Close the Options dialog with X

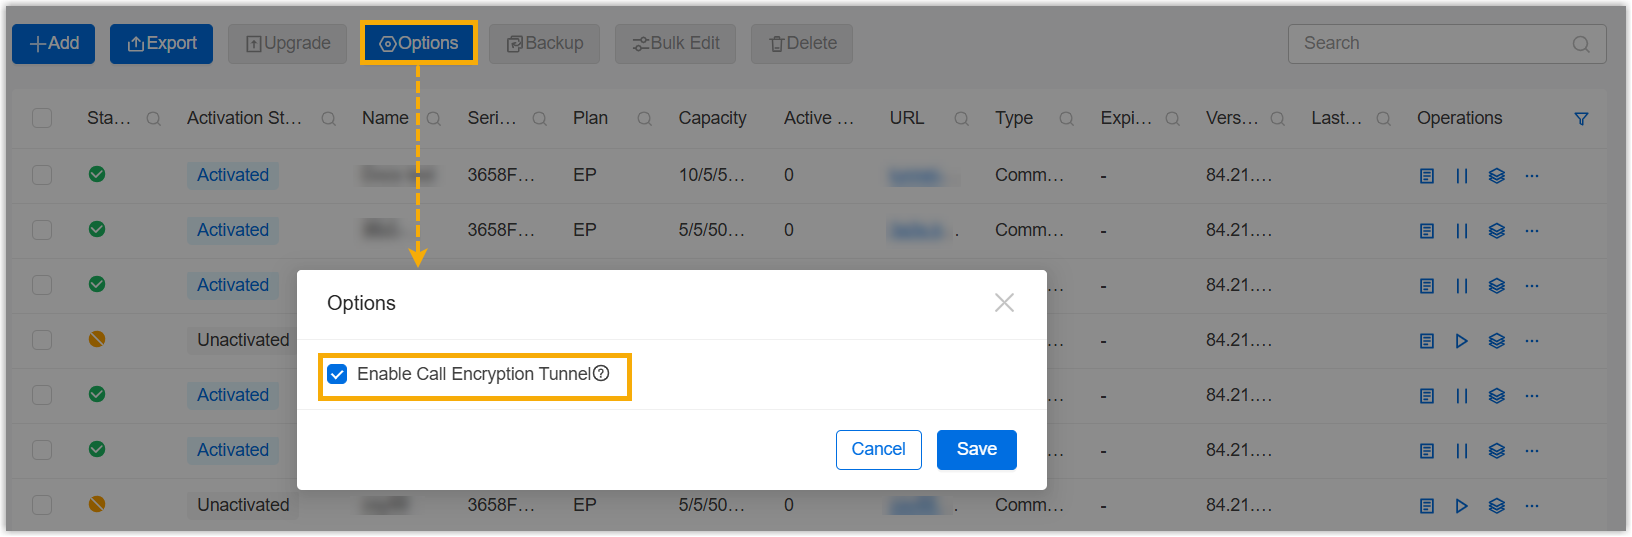tap(1004, 303)
